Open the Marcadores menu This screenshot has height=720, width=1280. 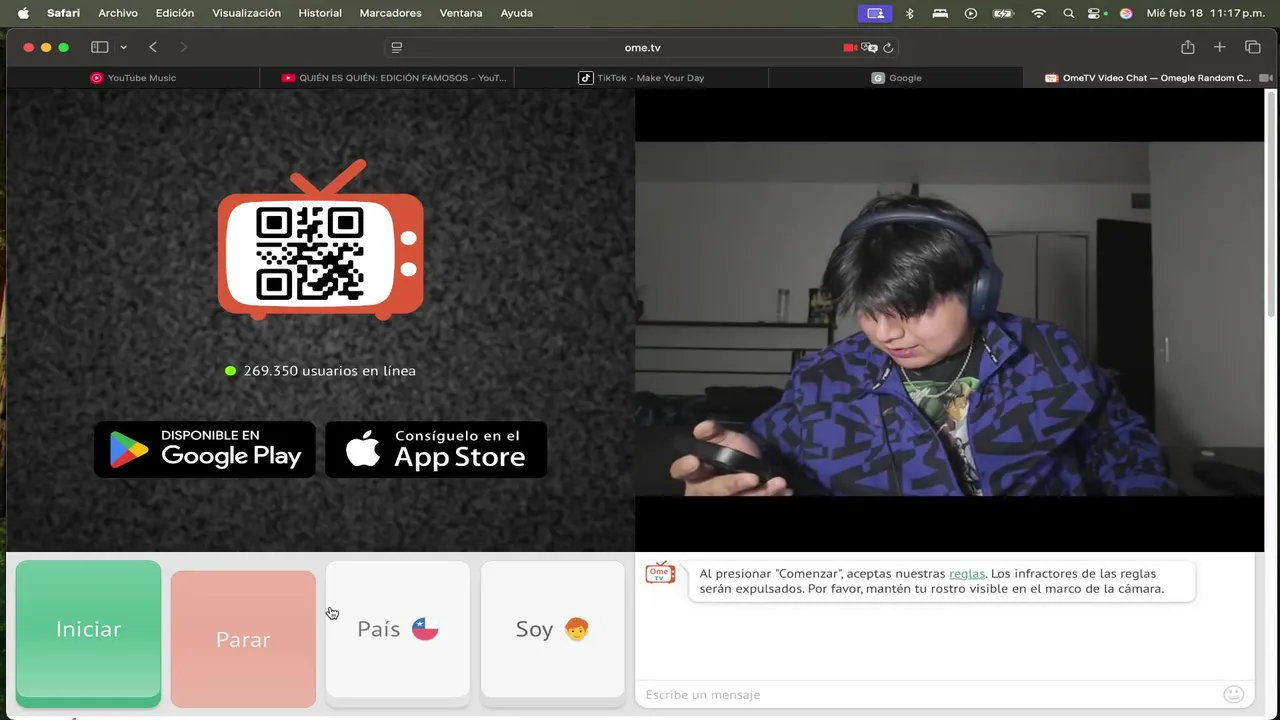pyautogui.click(x=390, y=13)
